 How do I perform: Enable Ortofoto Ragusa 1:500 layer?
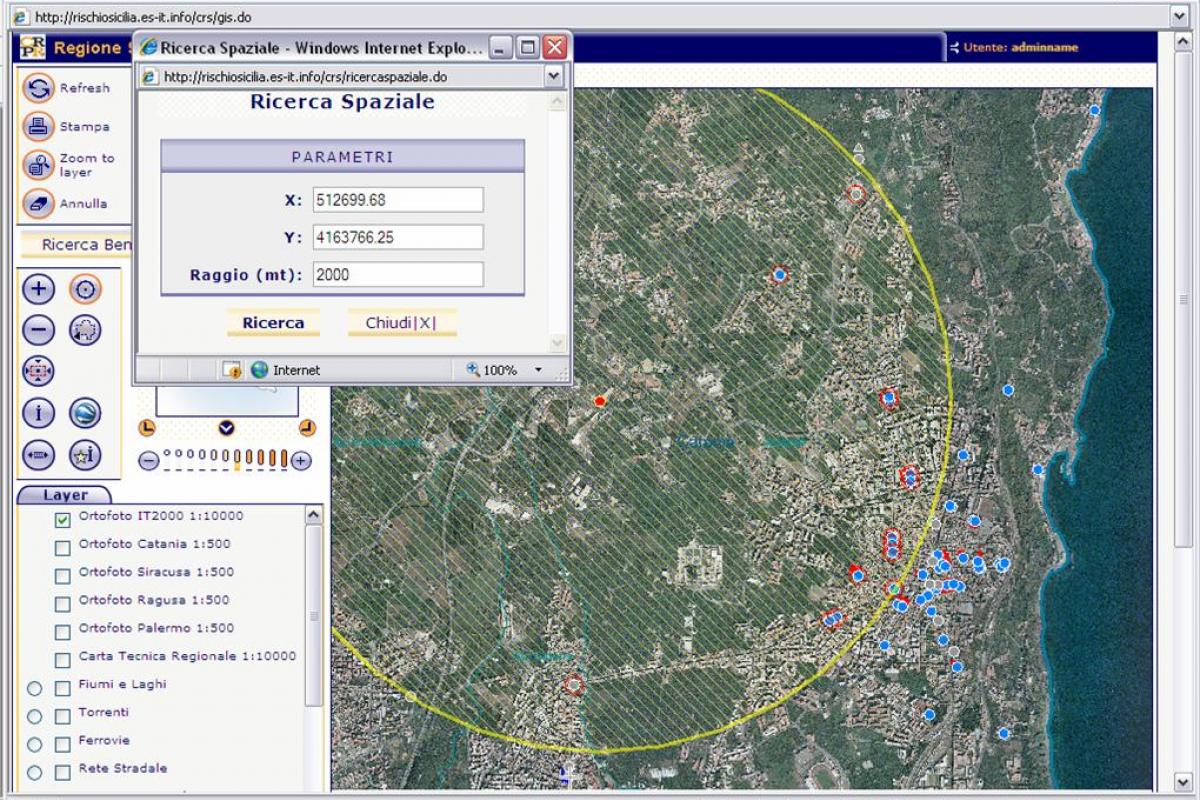[62, 604]
